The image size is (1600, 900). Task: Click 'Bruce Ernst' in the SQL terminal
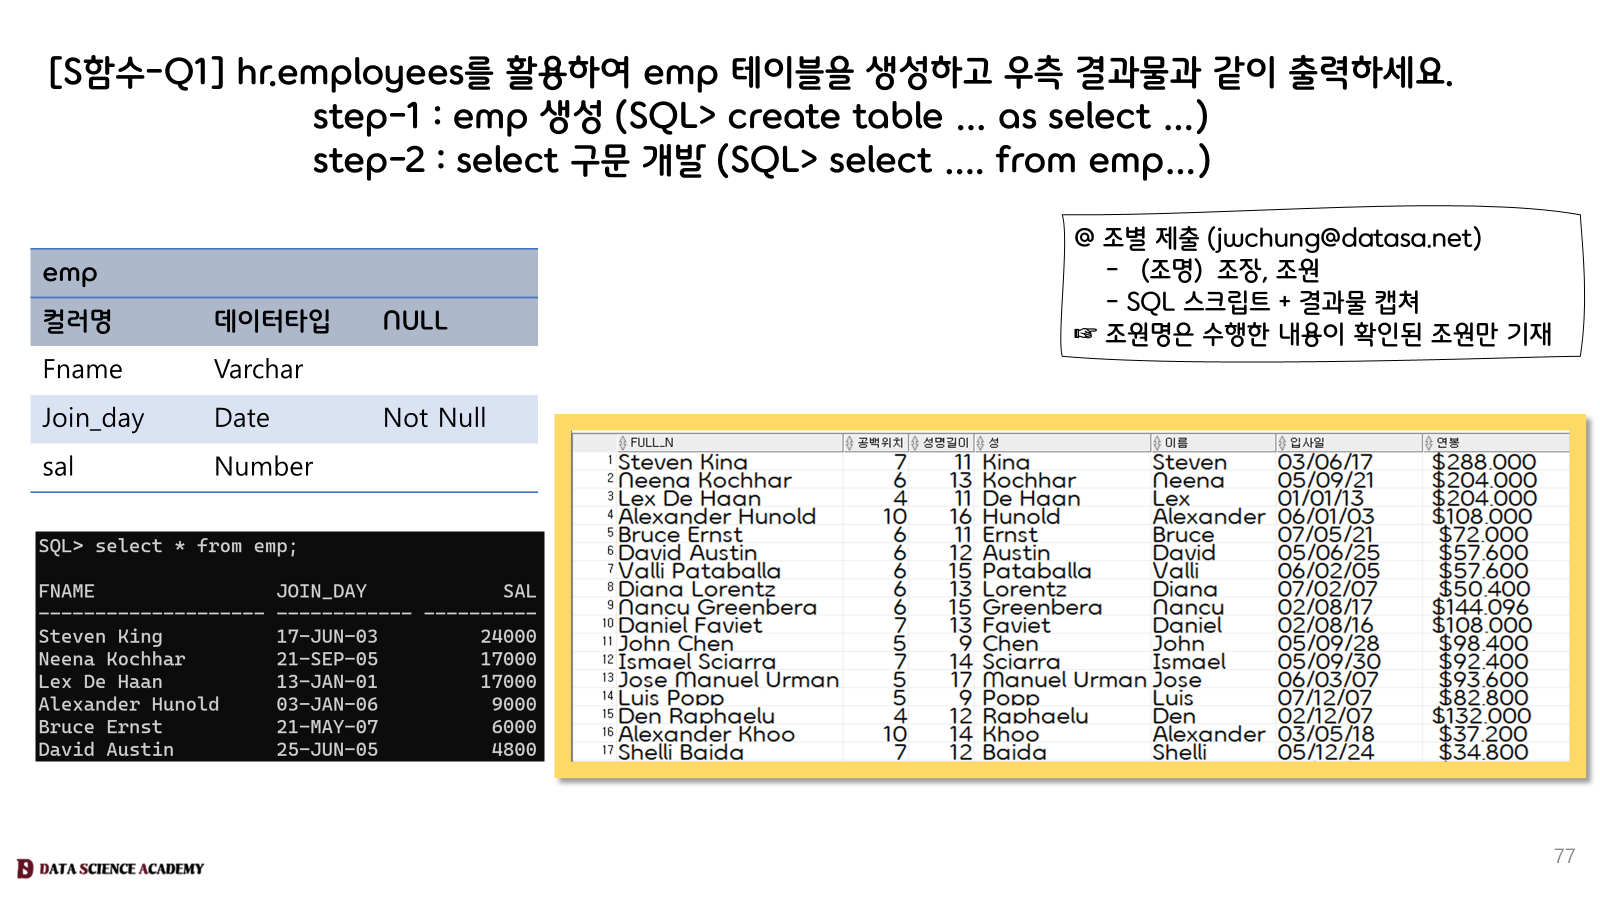100,727
